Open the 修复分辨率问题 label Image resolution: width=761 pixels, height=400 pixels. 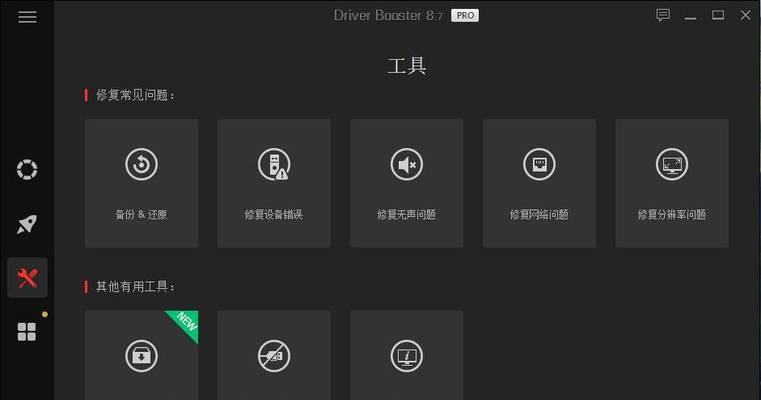pos(672,214)
